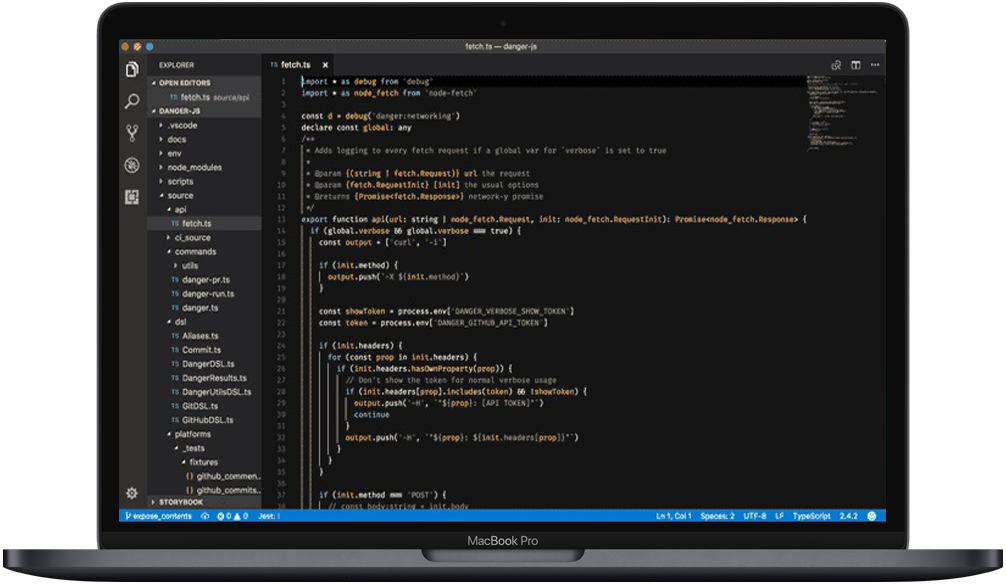Open the Source Control view
This screenshot has width=1006, height=584.
click(131, 133)
